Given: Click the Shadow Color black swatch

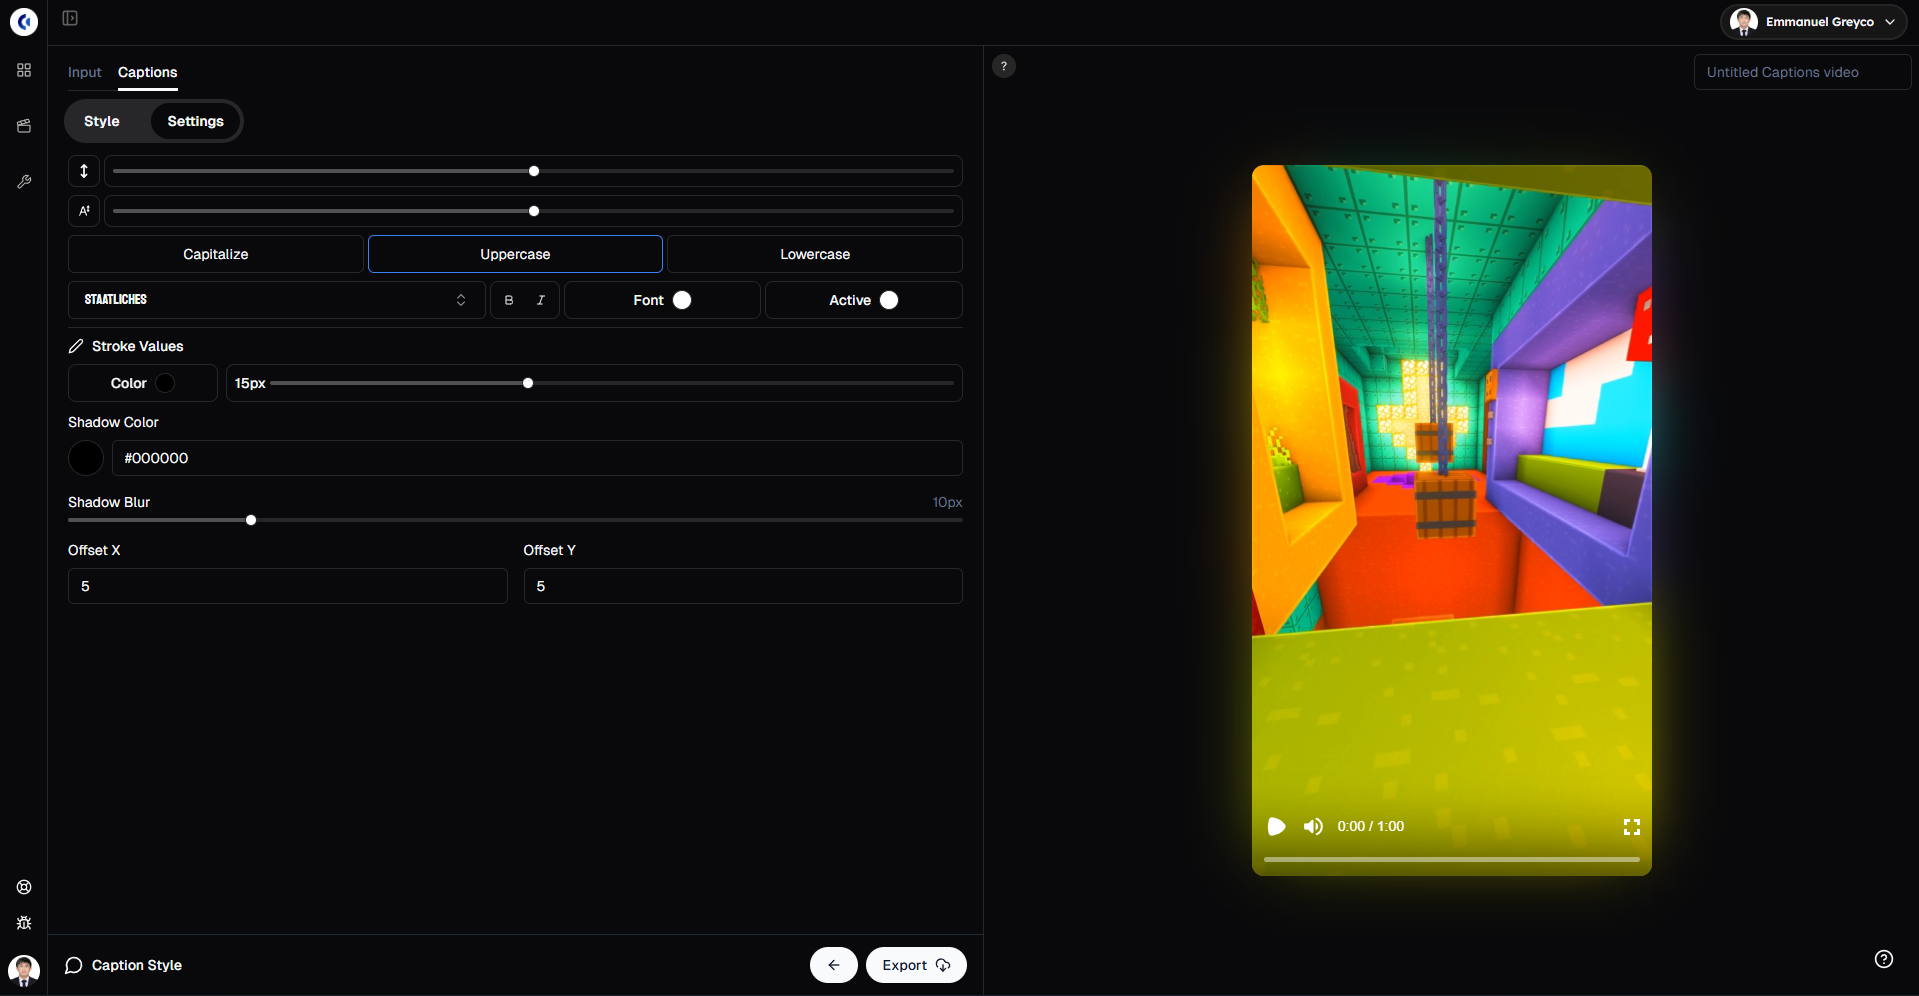Looking at the screenshot, I should [x=86, y=458].
